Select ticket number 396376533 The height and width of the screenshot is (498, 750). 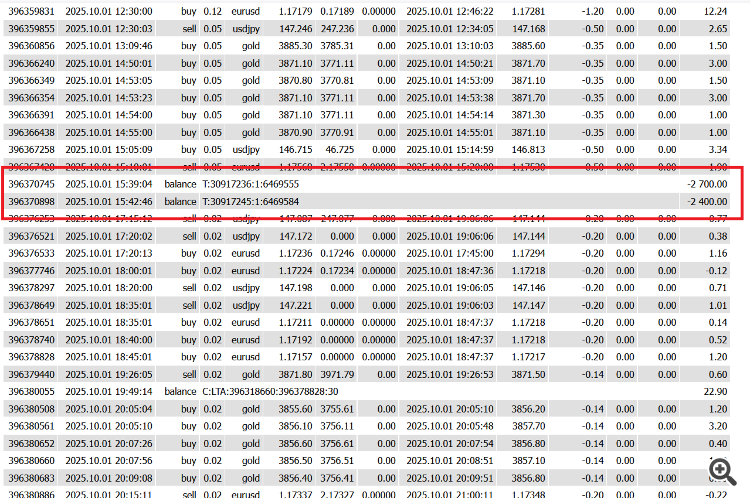[32, 253]
